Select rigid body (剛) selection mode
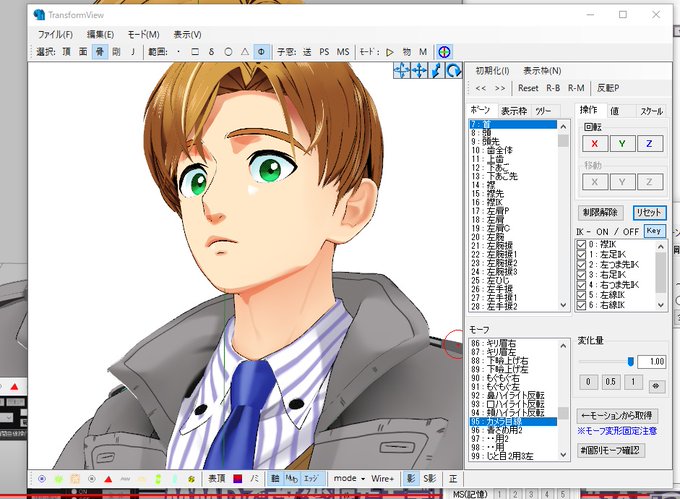680x499 pixels. (x=116, y=52)
